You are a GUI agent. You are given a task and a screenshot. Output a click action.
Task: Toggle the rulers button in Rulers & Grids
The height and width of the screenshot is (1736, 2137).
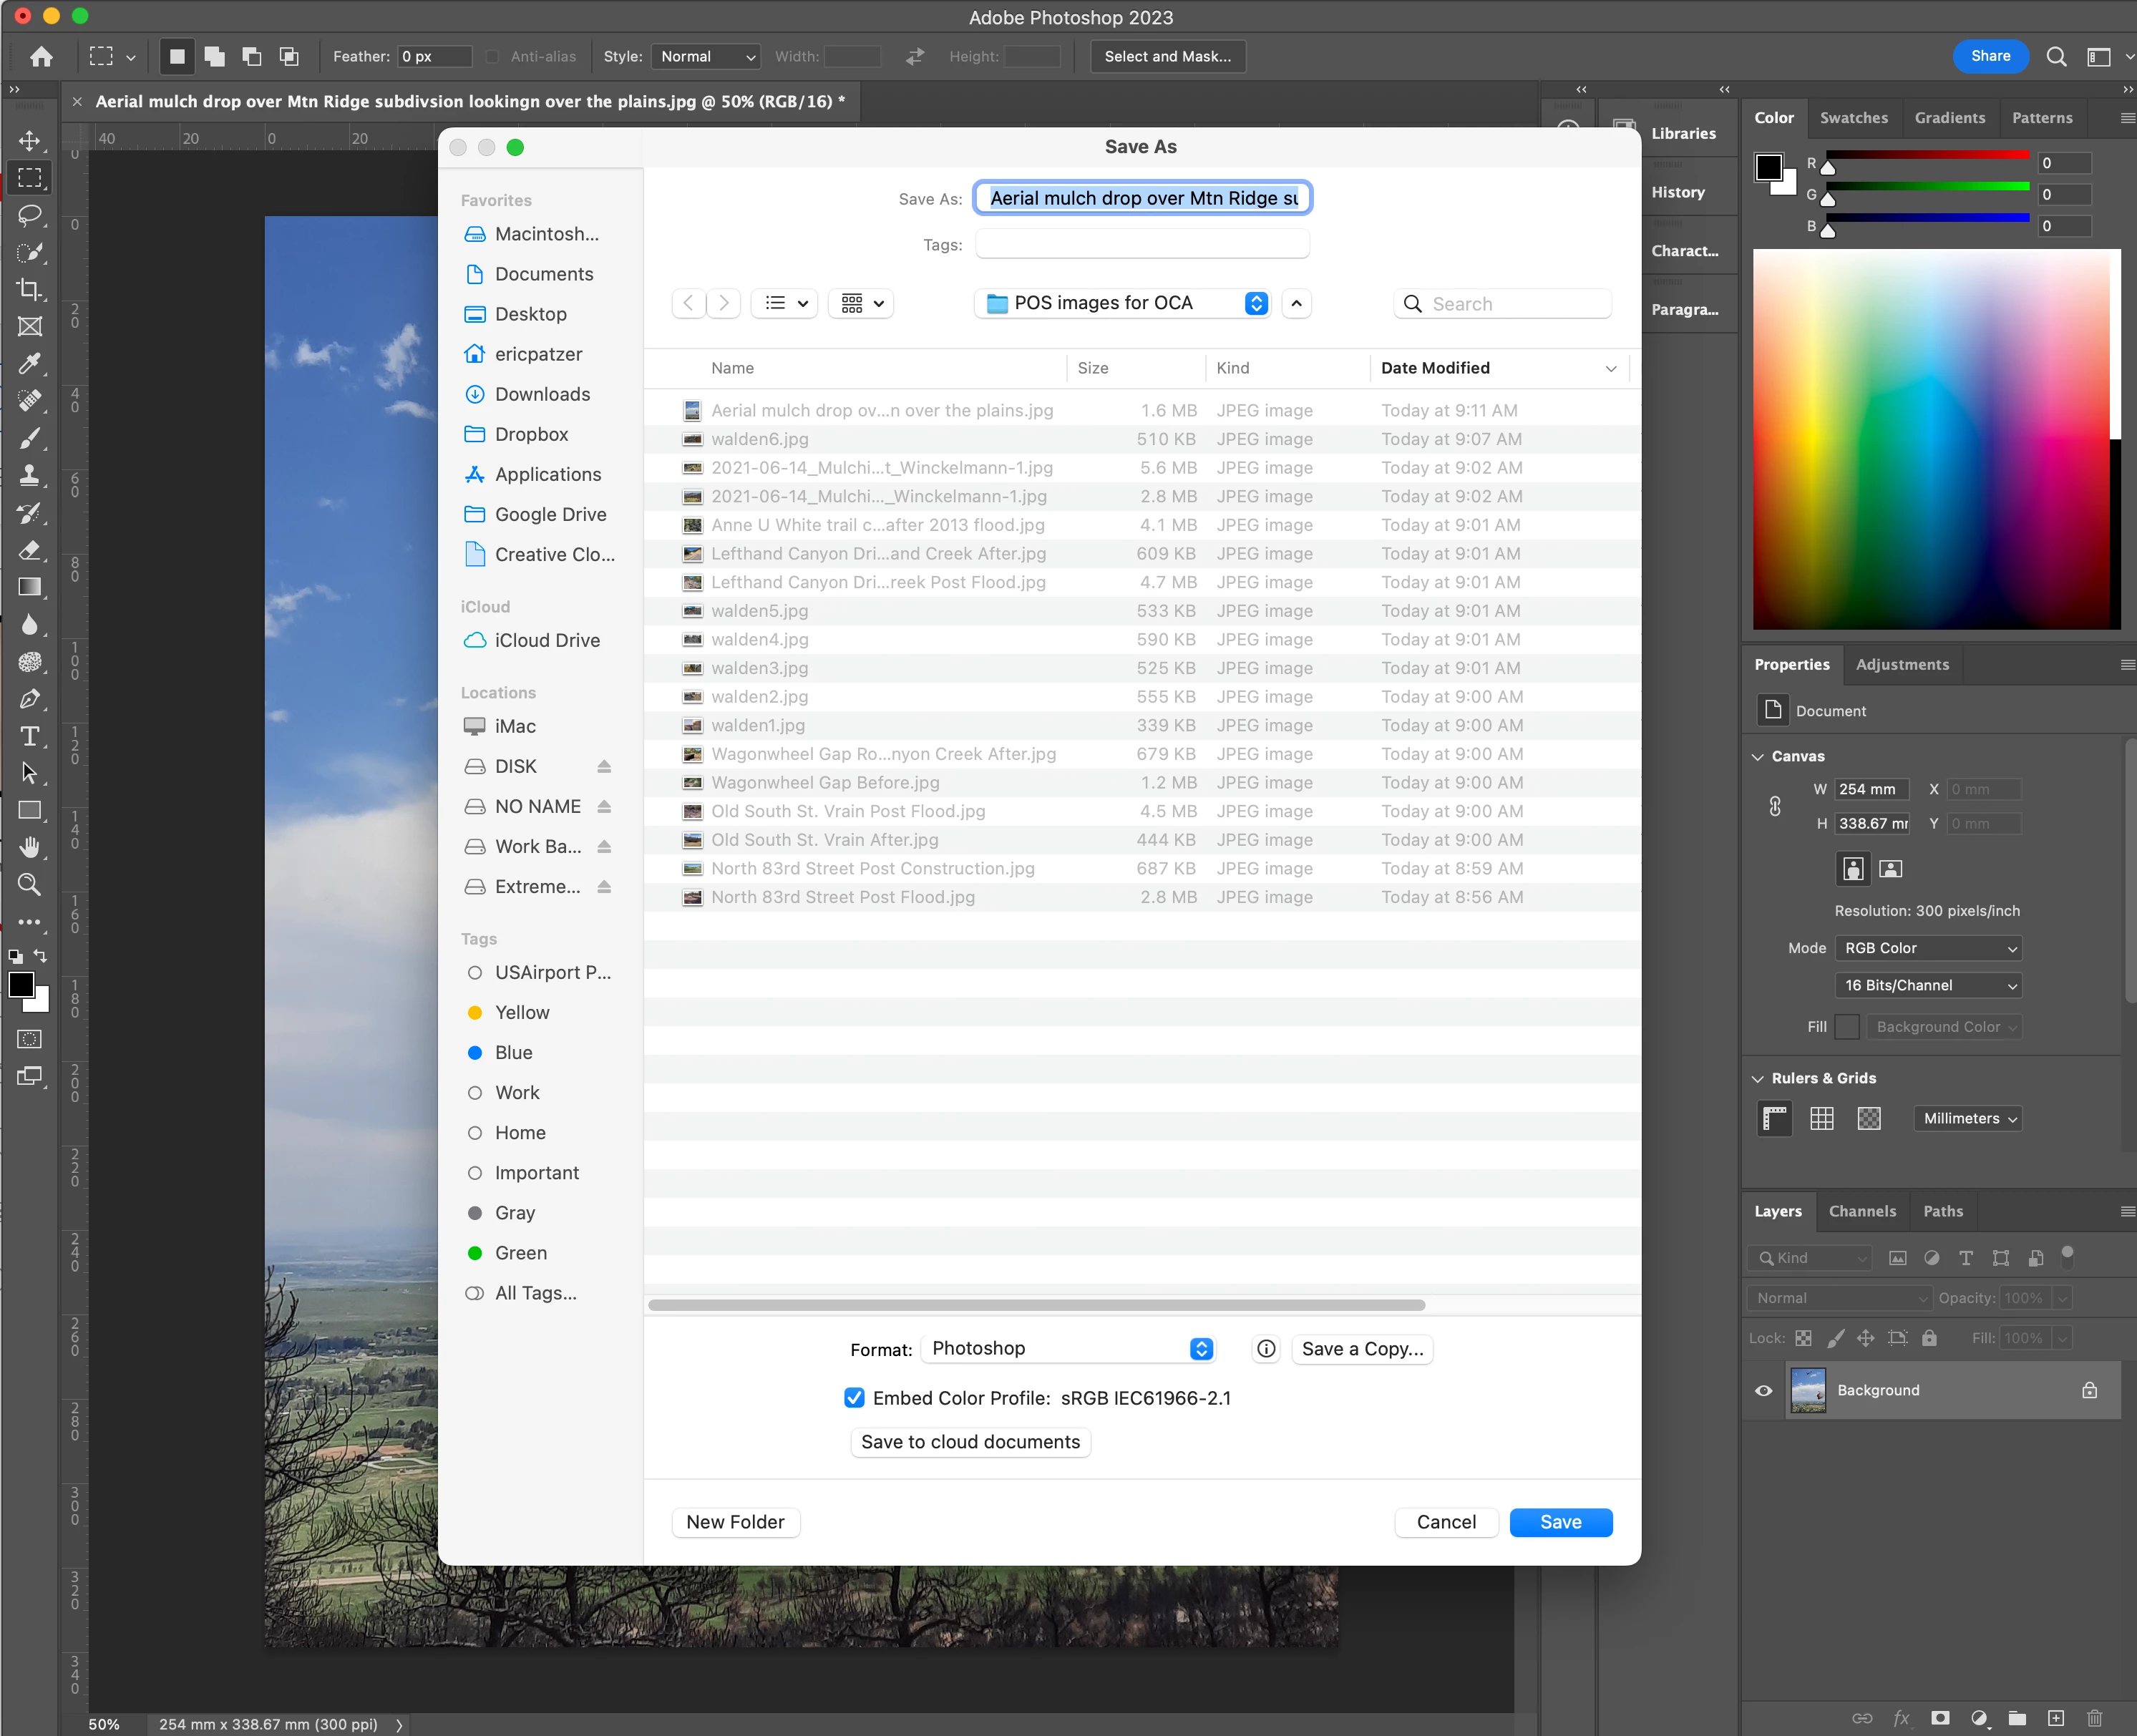(x=1775, y=1119)
